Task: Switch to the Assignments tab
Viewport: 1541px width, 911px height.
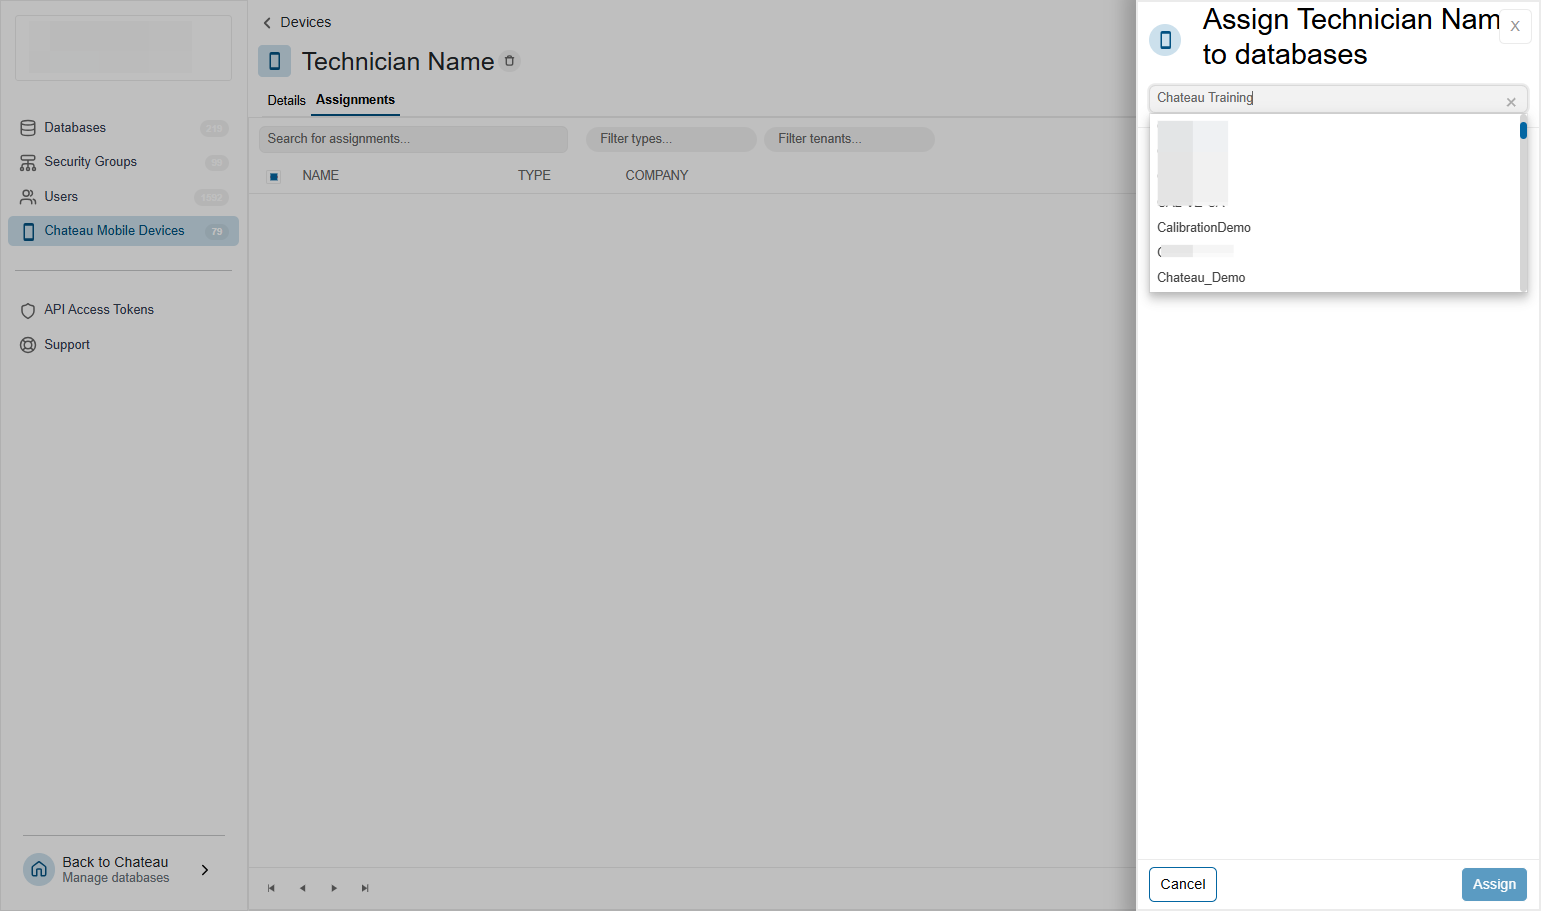Action: 355,100
